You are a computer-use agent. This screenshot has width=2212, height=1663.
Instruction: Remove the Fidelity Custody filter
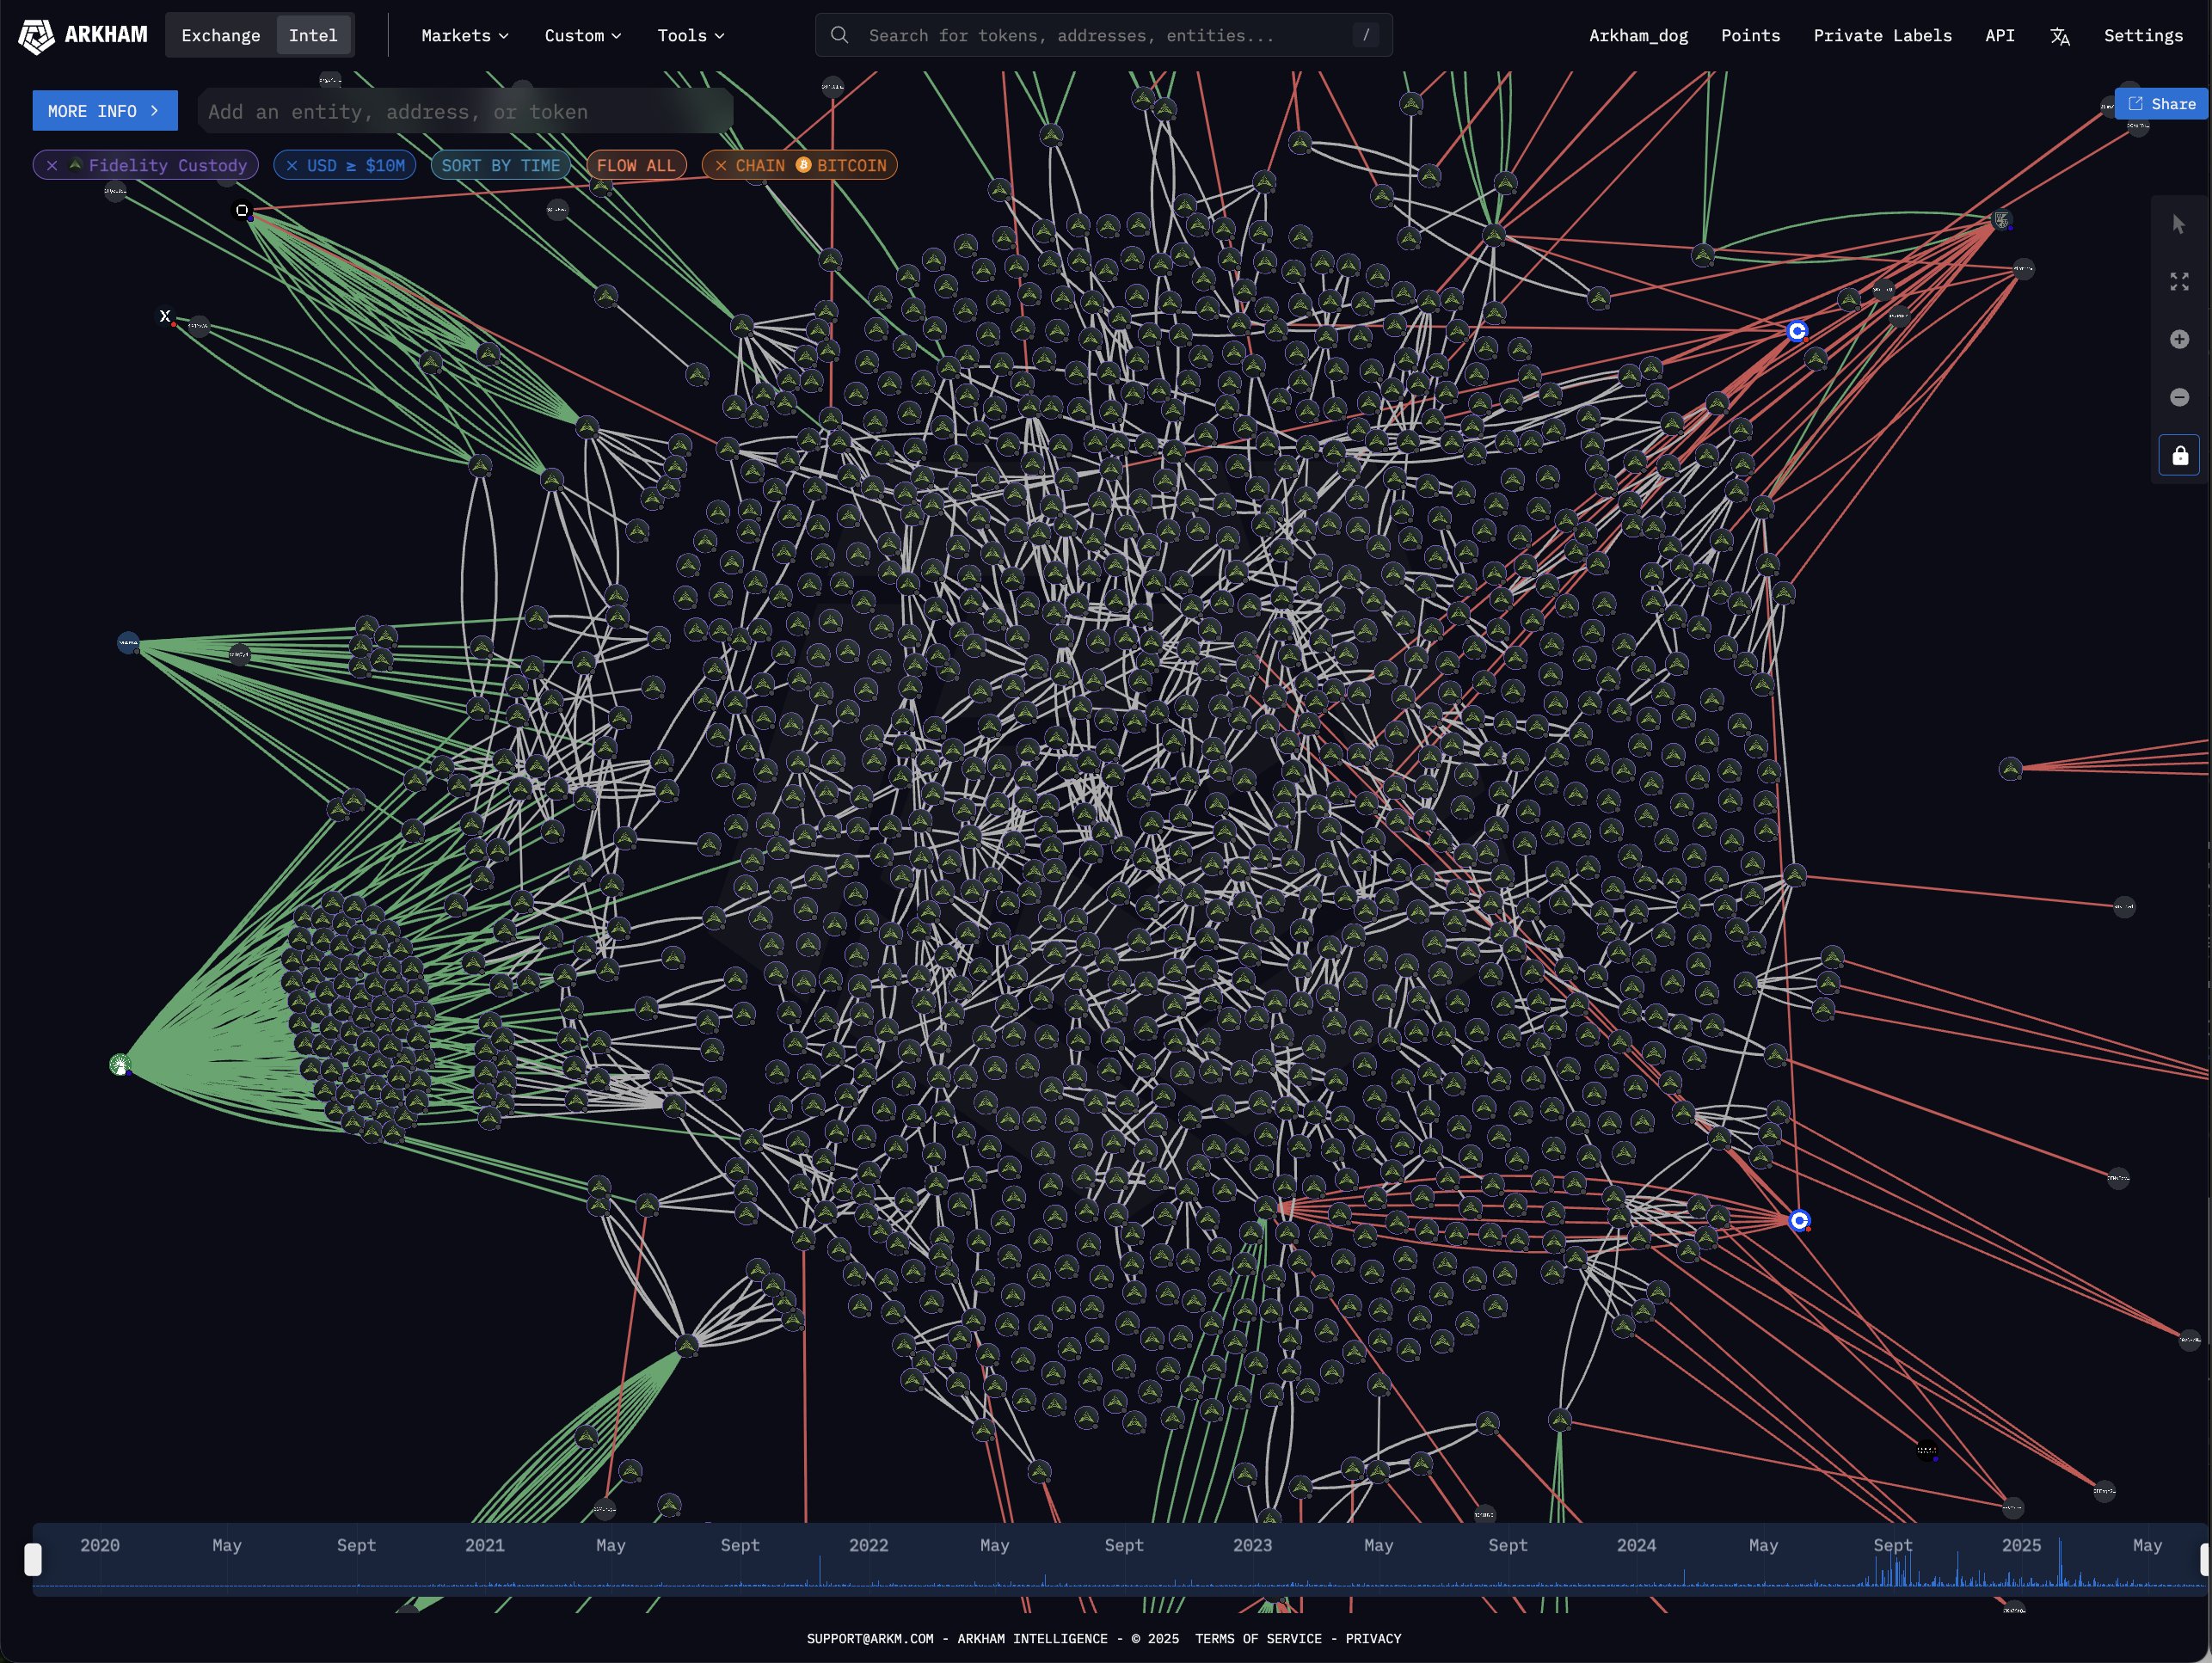52,165
